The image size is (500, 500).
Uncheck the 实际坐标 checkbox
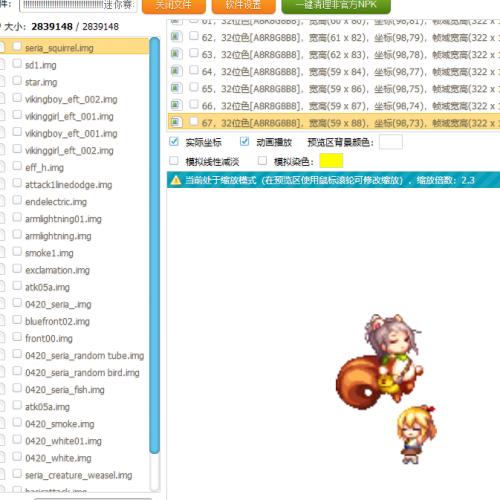[x=174, y=141]
